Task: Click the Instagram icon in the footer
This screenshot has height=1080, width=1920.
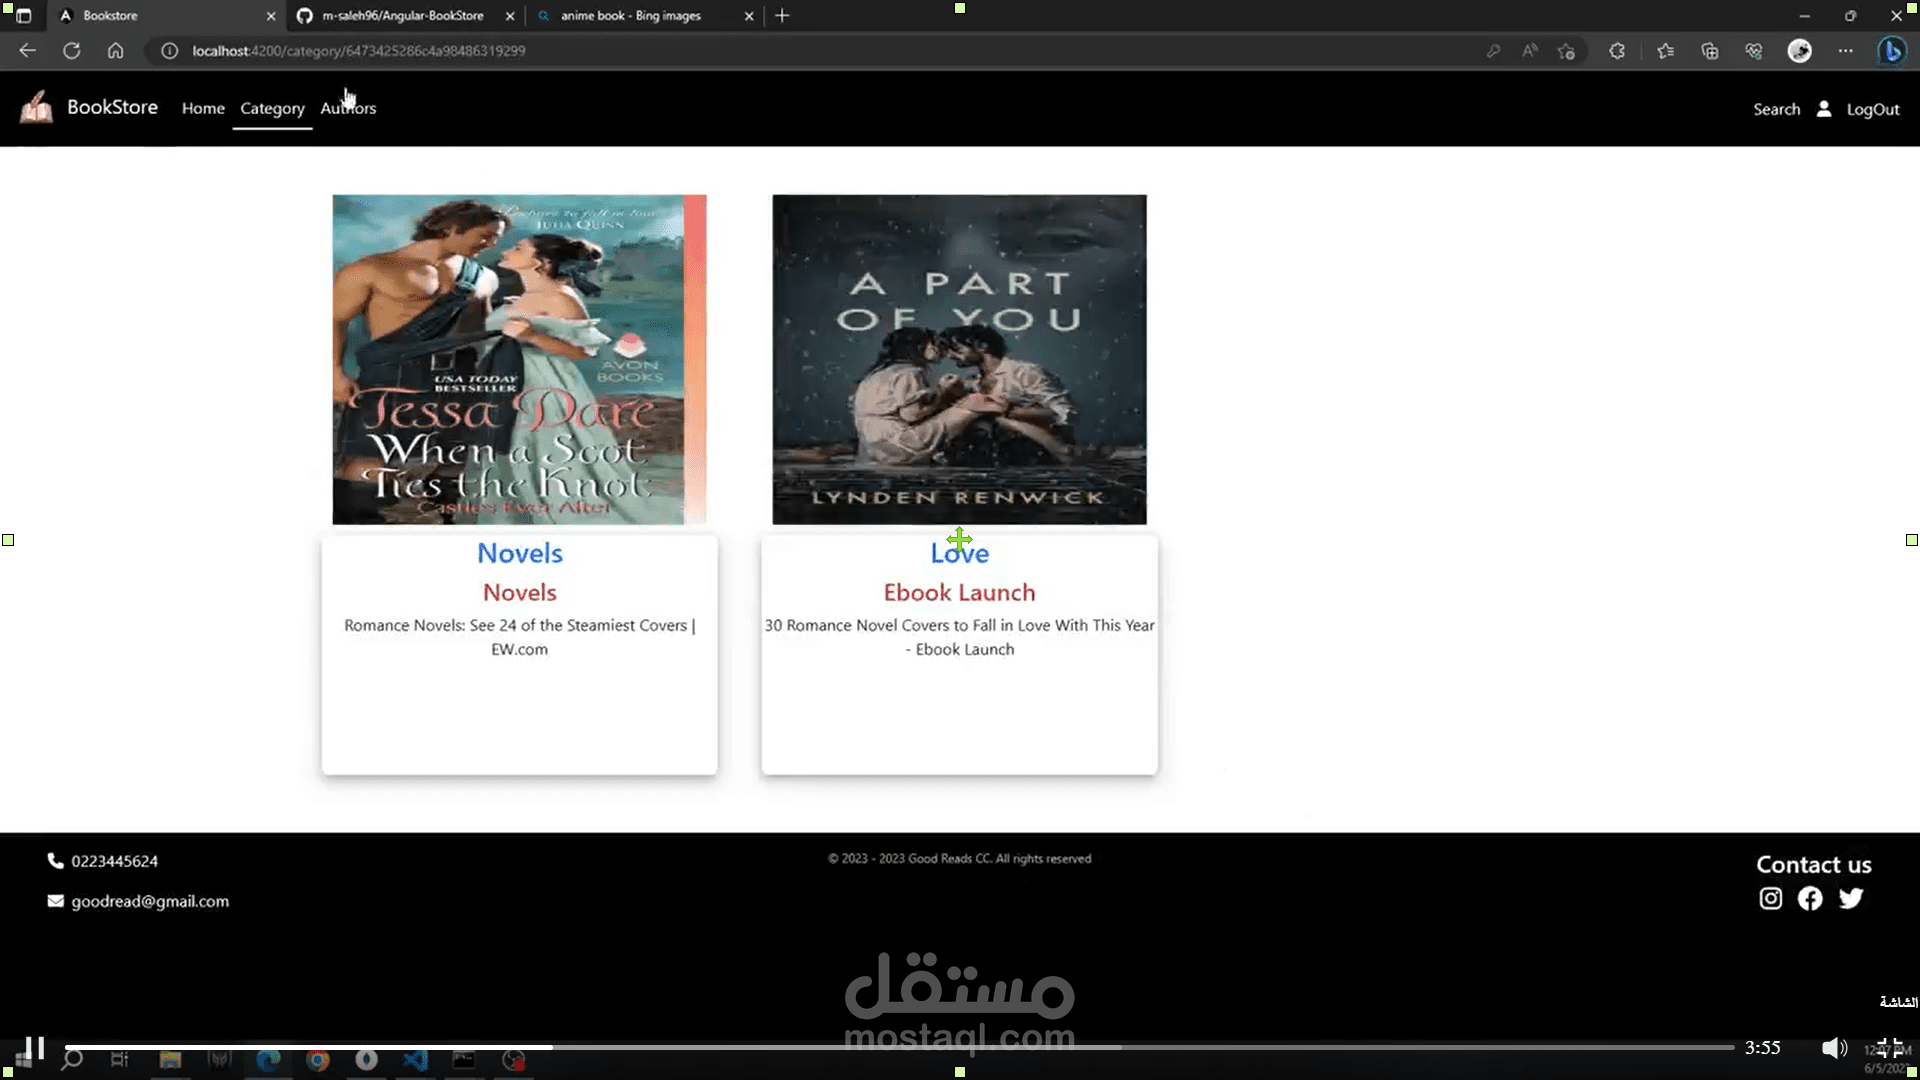Action: pyautogui.click(x=1770, y=899)
